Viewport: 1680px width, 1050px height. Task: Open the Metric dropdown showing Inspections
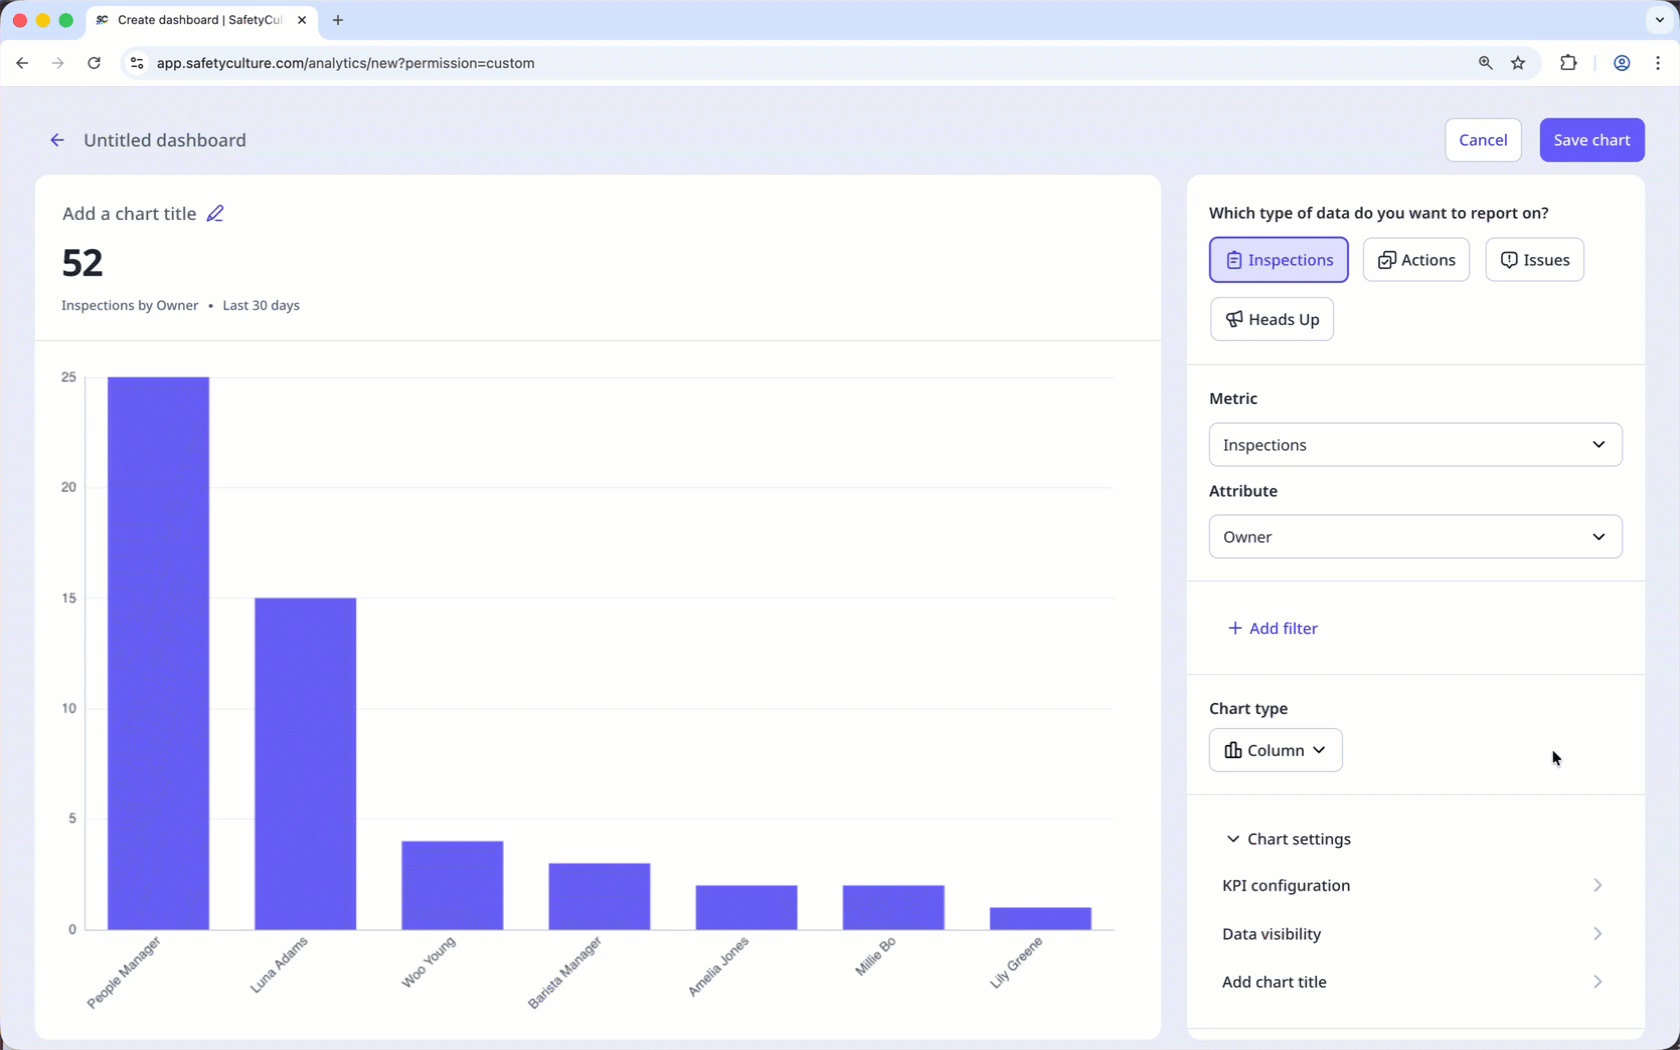tap(1415, 445)
